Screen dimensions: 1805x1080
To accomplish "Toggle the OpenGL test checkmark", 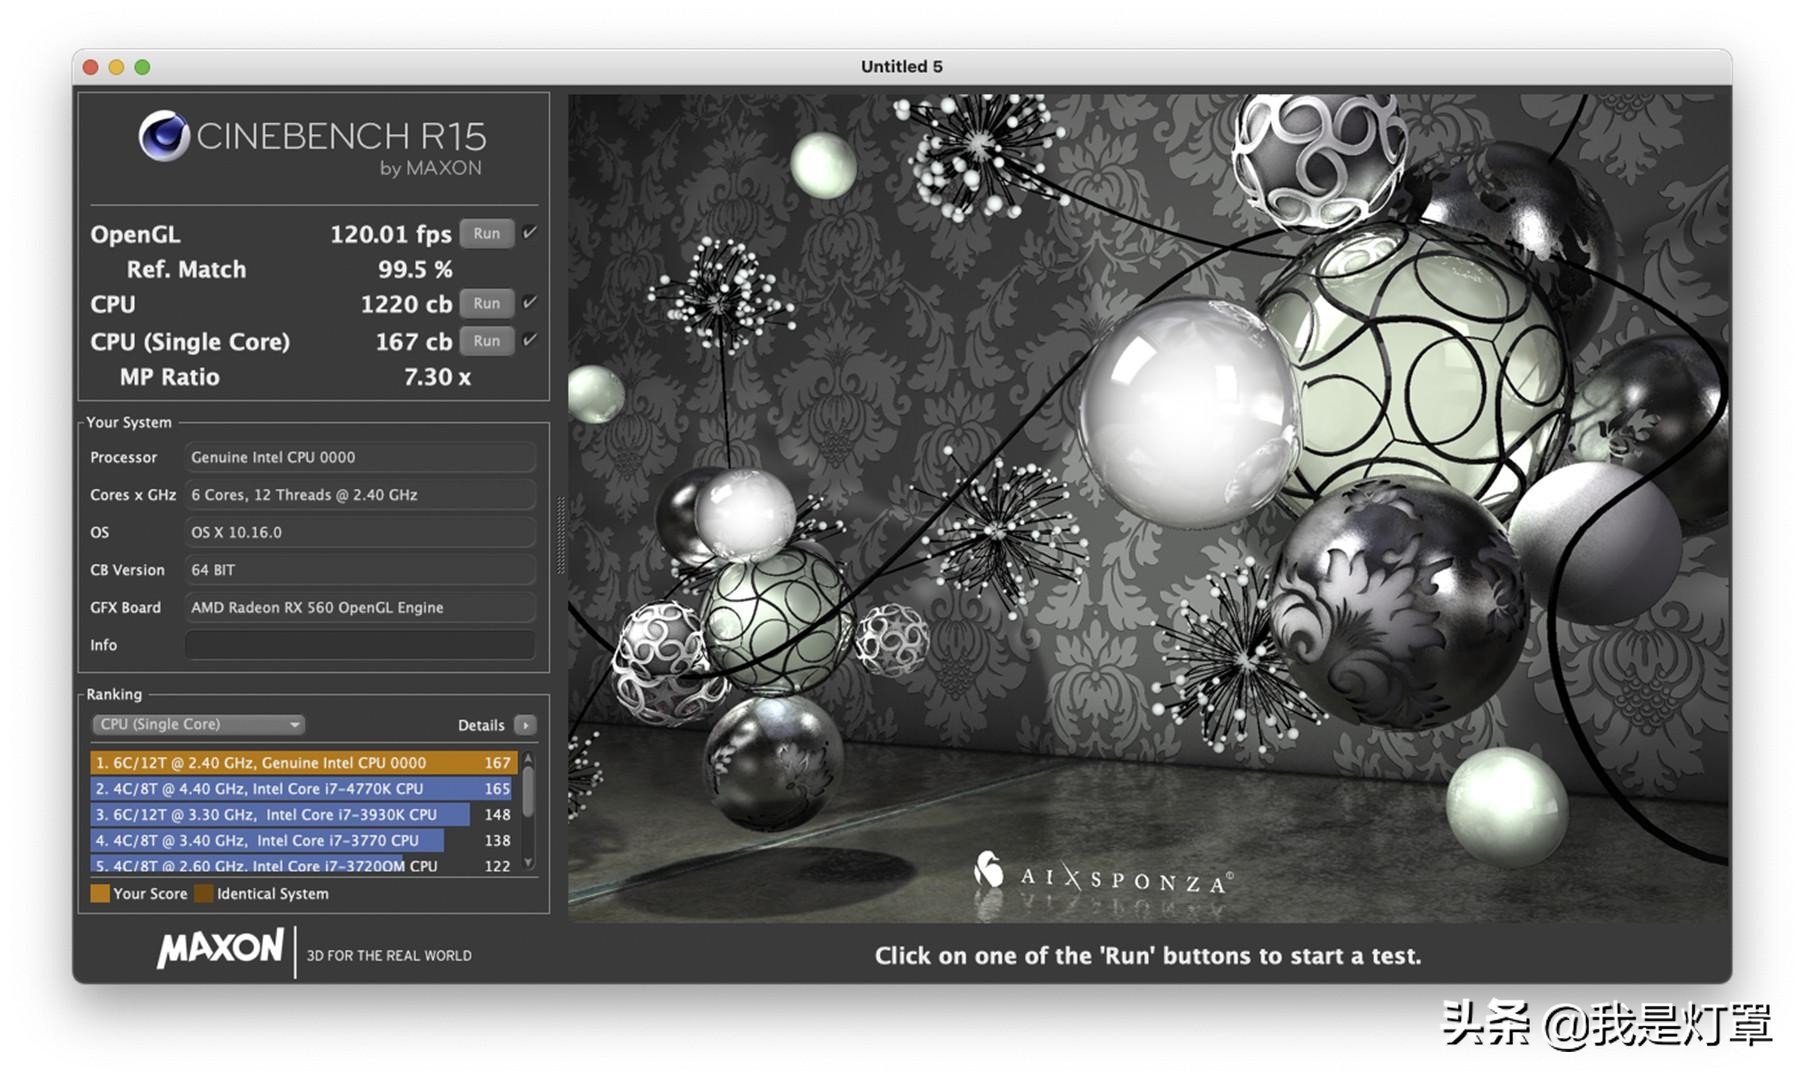I will 530,232.
